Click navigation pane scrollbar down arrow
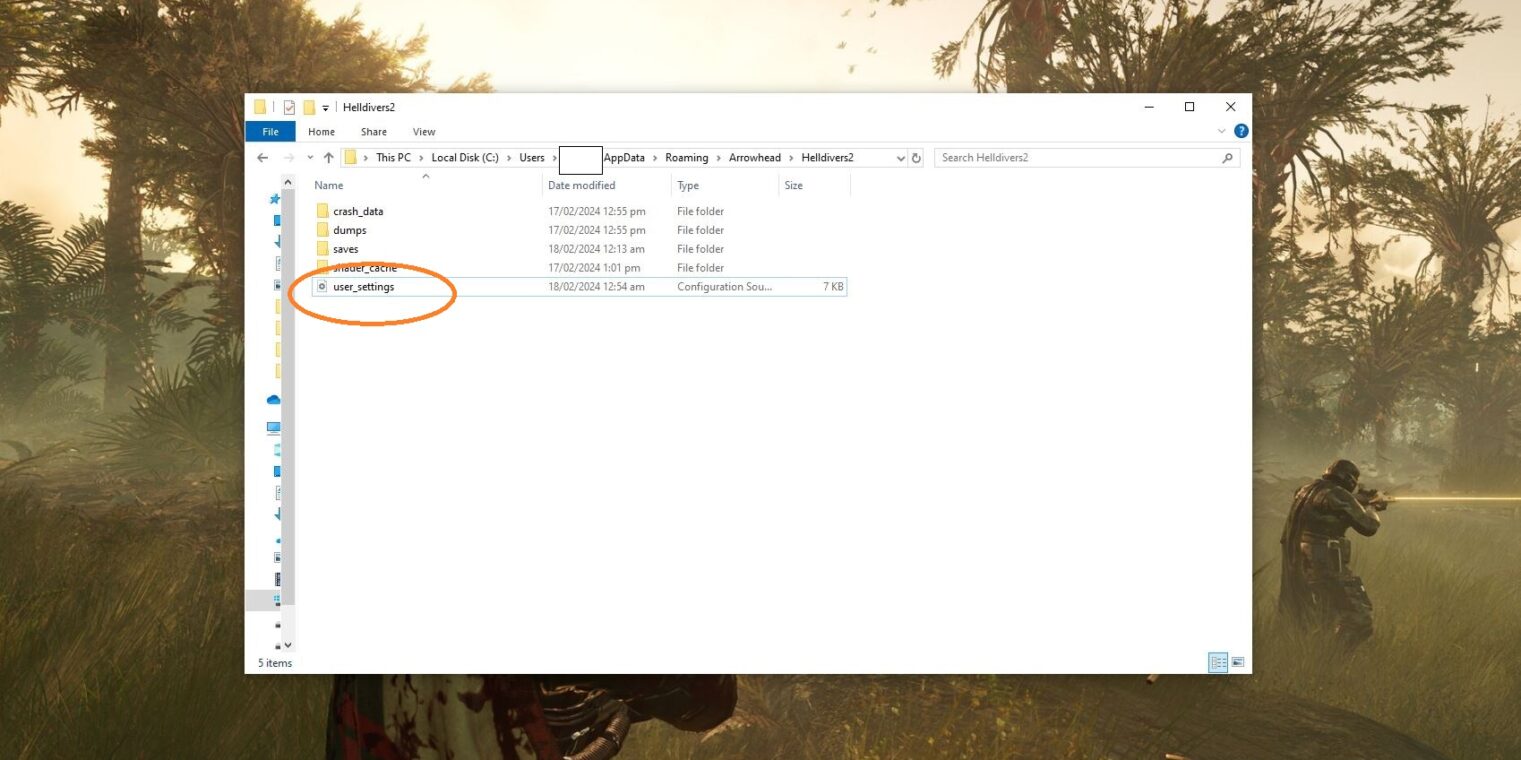1521x760 pixels. [x=288, y=645]
